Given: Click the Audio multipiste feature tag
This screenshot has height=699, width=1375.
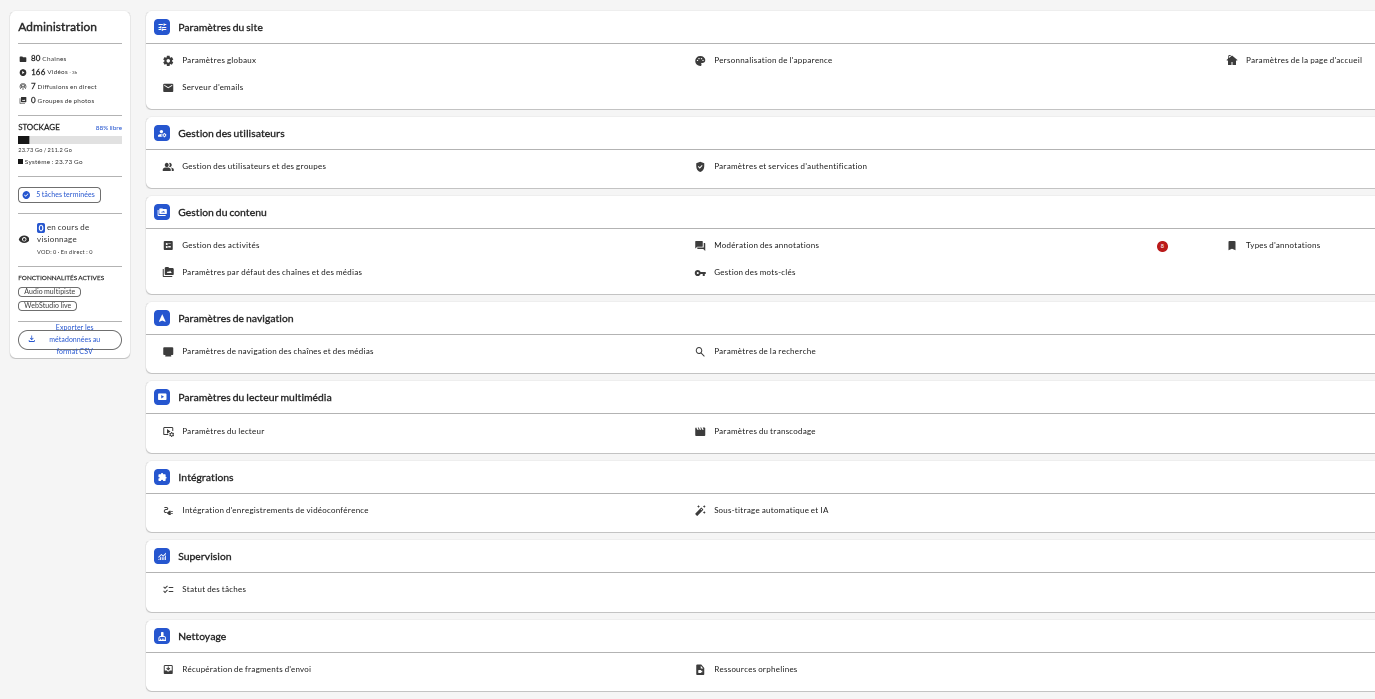Looking at the screenshot, I should click(x=50, y=291).
